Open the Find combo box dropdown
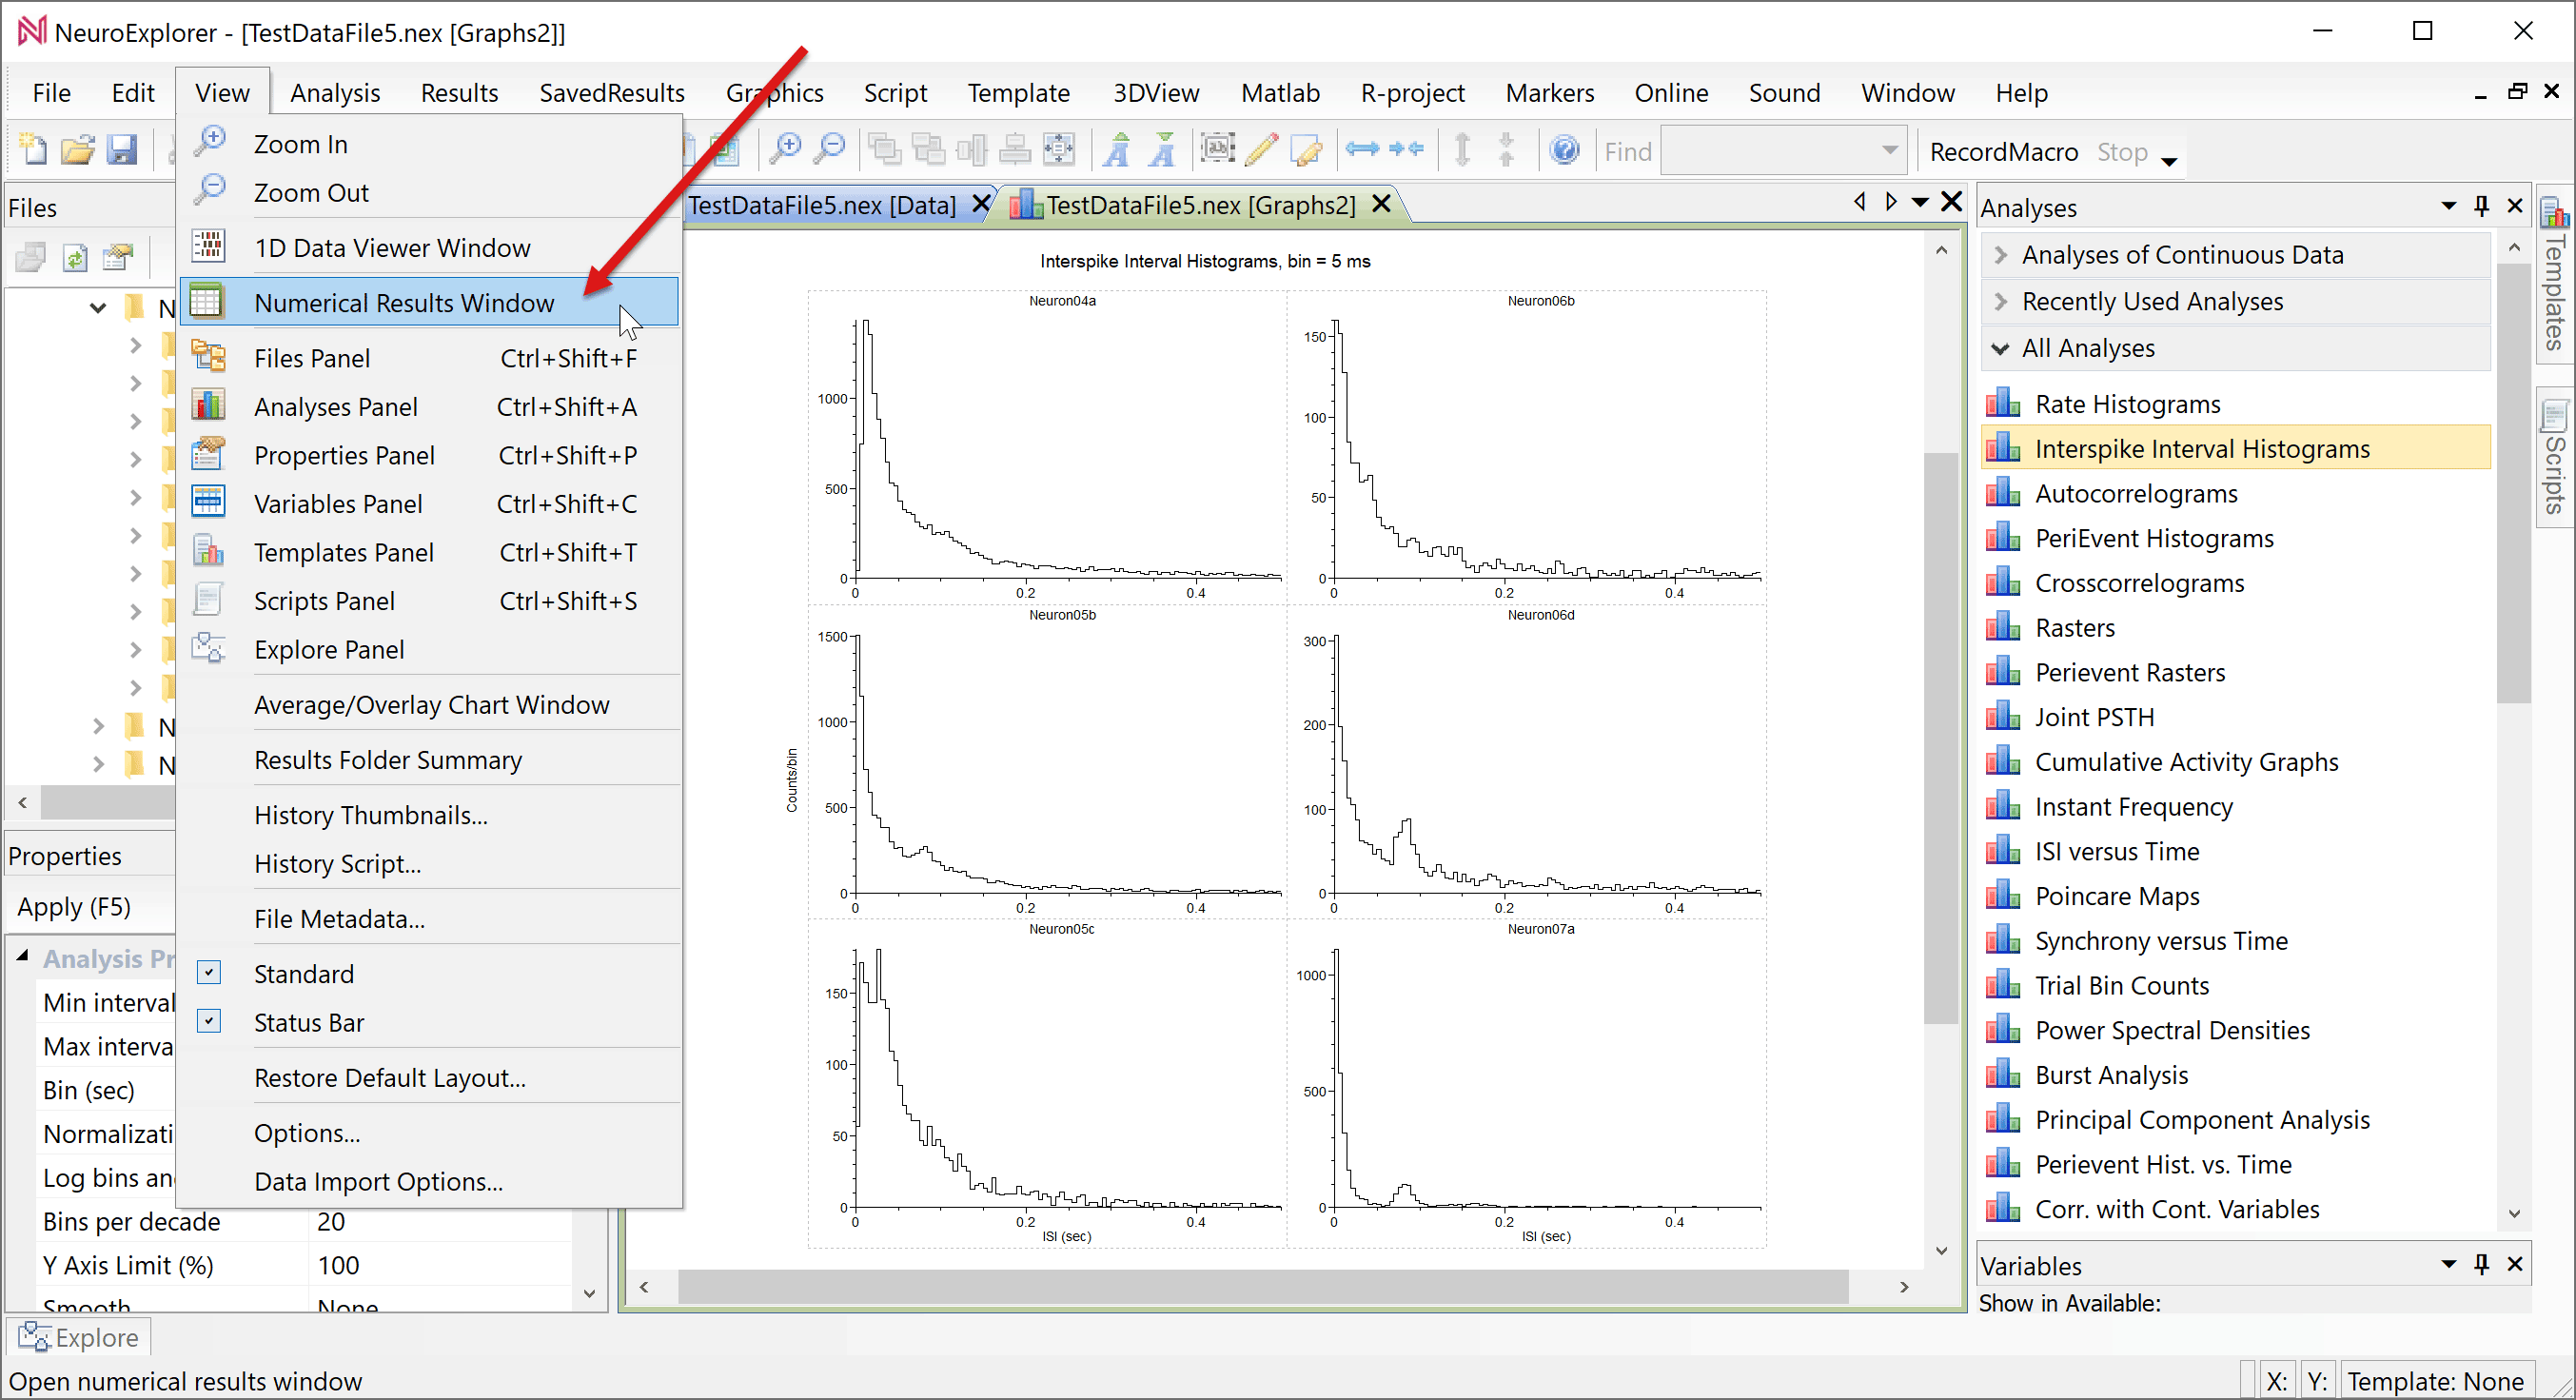The width and height of the screenshot is (2576, 1400). click(1889, 151)
